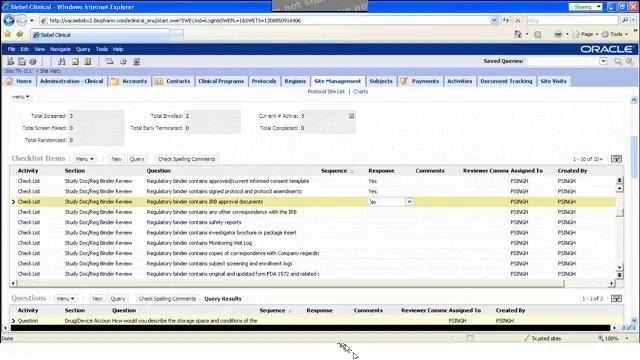640x360 pixels.
Task: Click the window-shaped icon in Siebel toolbar
Action: pos(109,61)
